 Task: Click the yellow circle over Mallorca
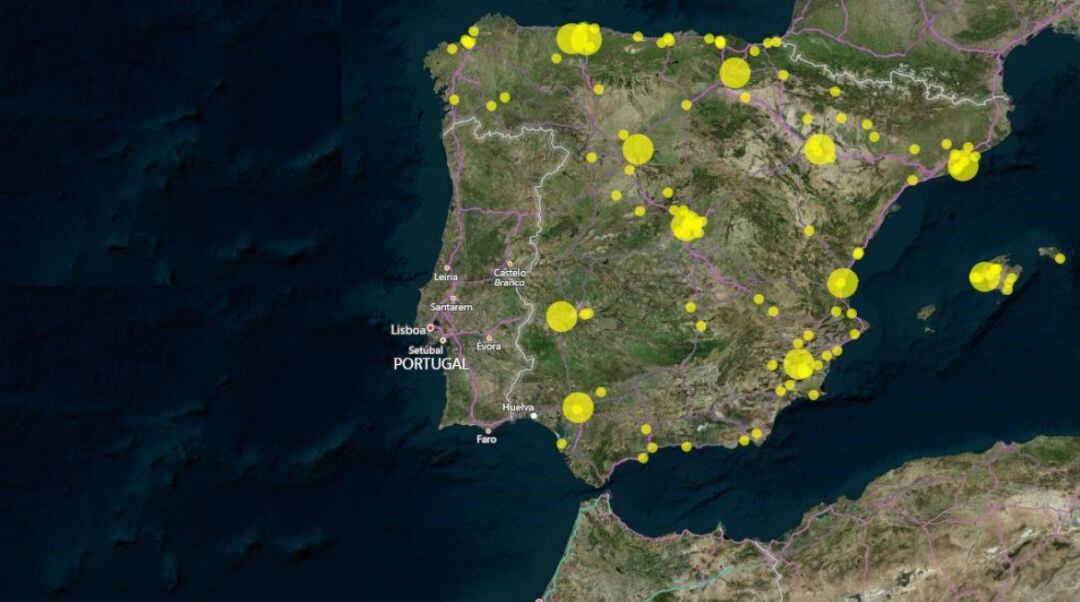(x=985, y=275)
